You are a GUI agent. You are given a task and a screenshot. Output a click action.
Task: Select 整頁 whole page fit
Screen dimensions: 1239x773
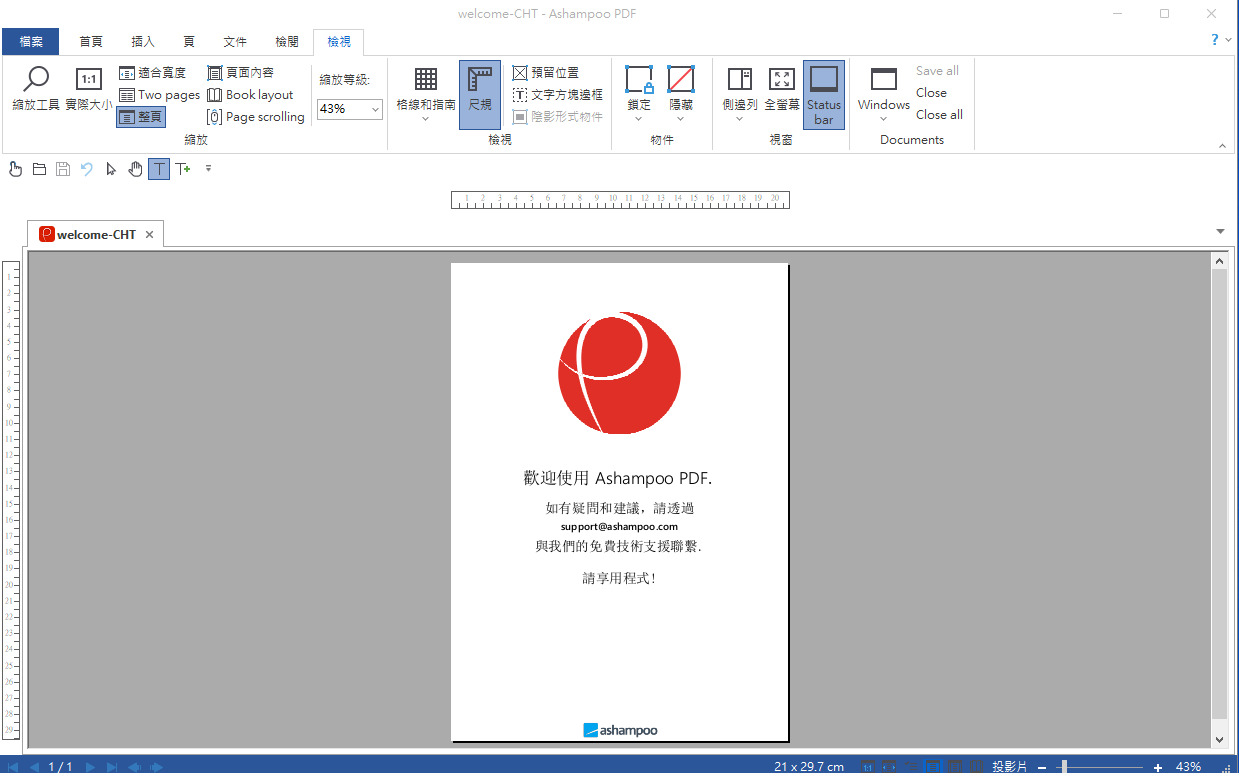pos(141,117)
